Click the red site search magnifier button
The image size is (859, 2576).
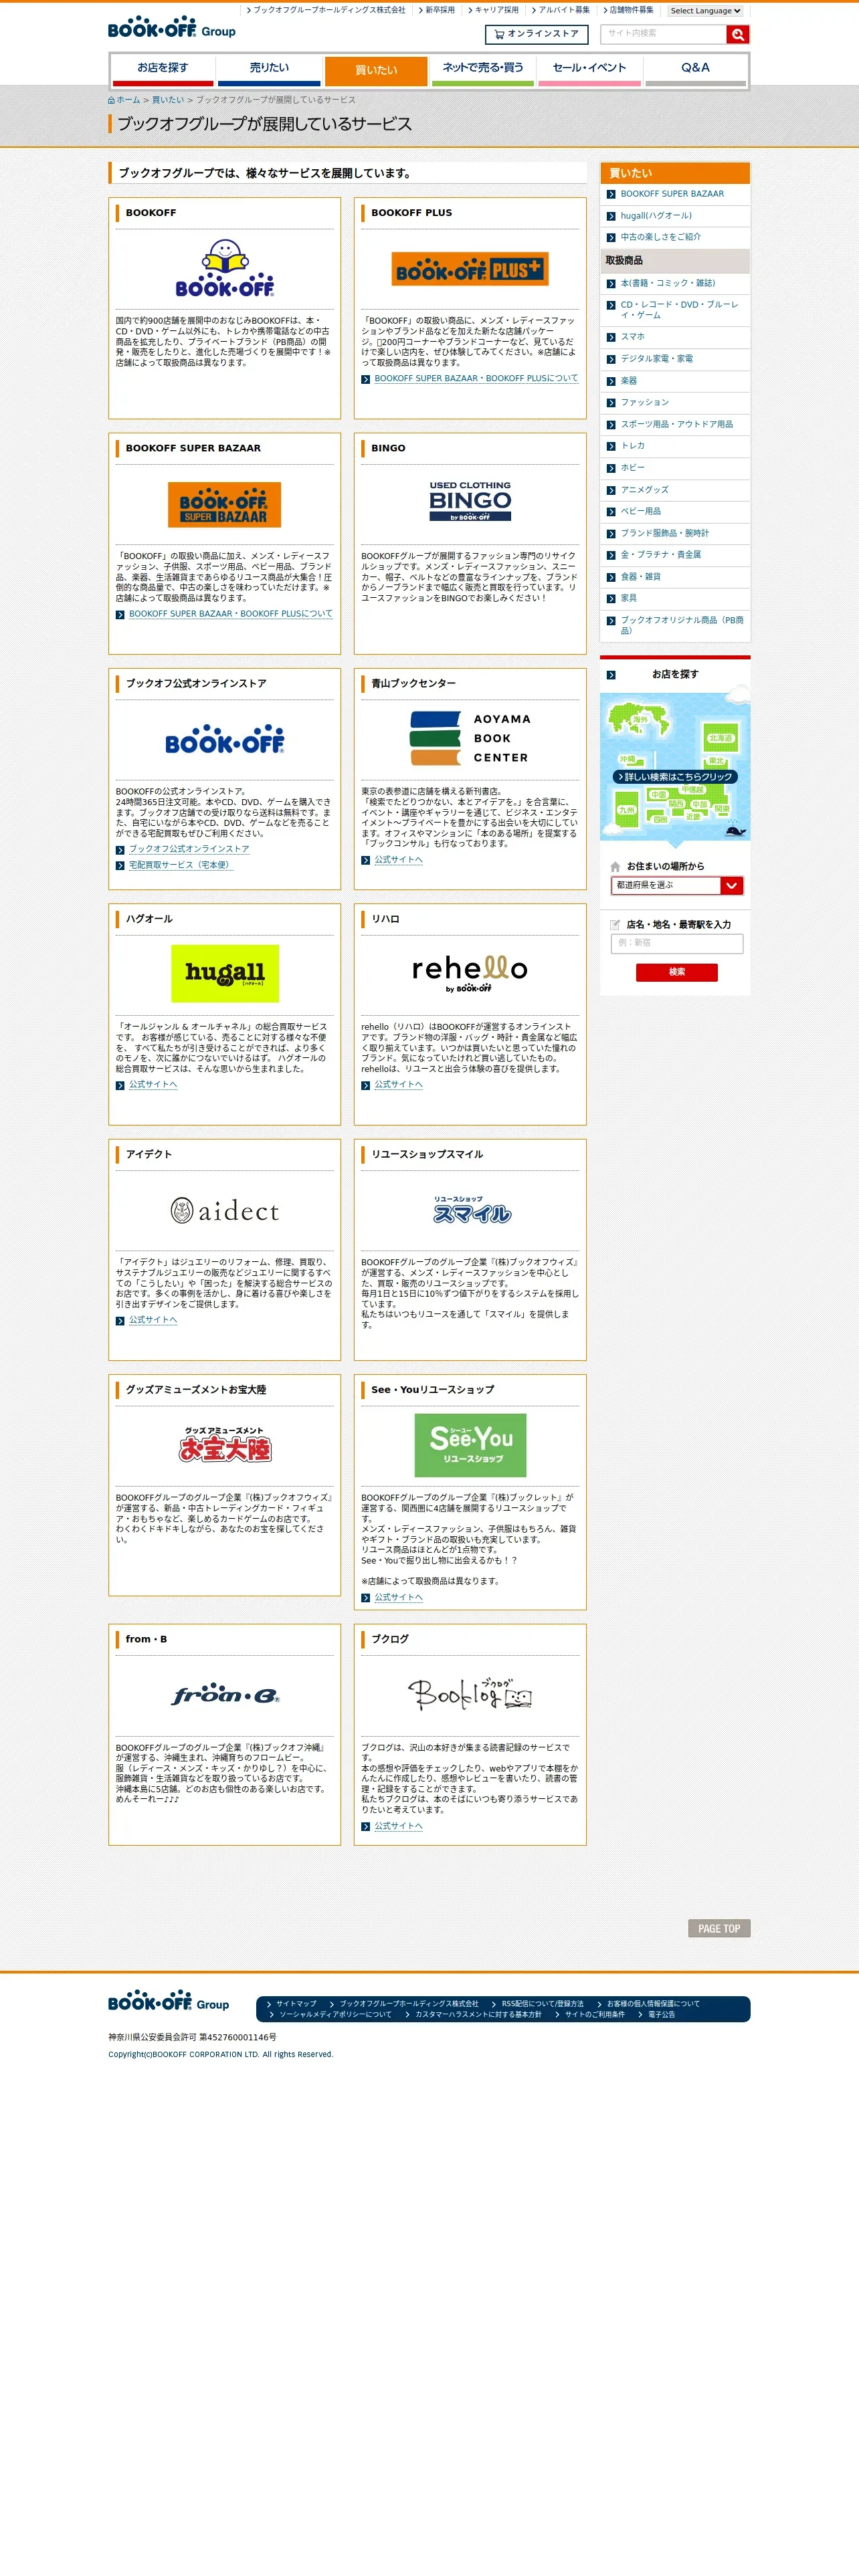737,35
